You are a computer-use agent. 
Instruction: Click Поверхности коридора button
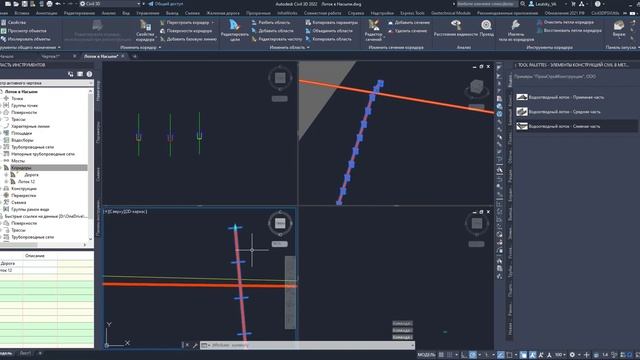point(186,31)
